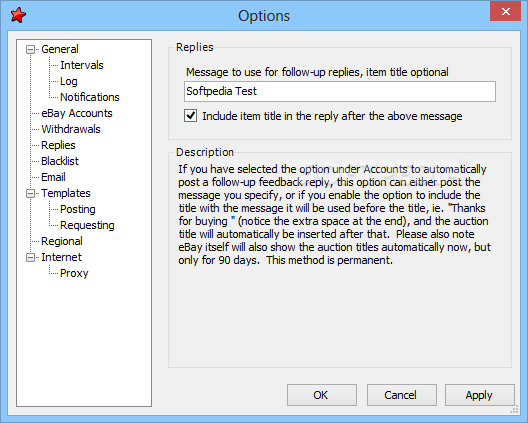This screenshot has width=528, height=423.
Task: Open the Intervals settings page
Action: (x=81, y=65)
